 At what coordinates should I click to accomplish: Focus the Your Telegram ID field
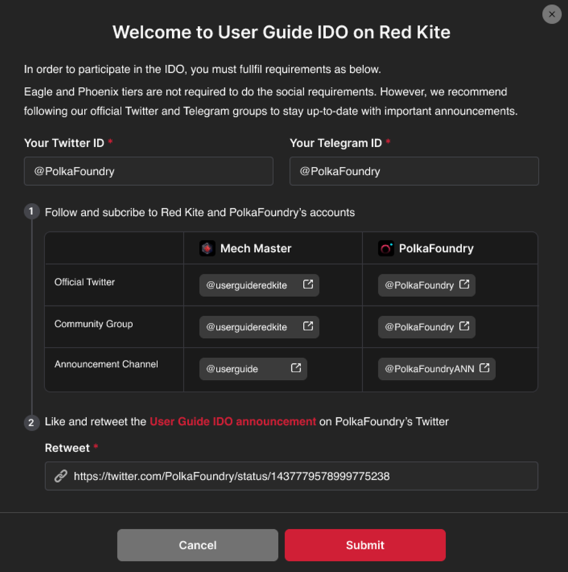(414, 171)
